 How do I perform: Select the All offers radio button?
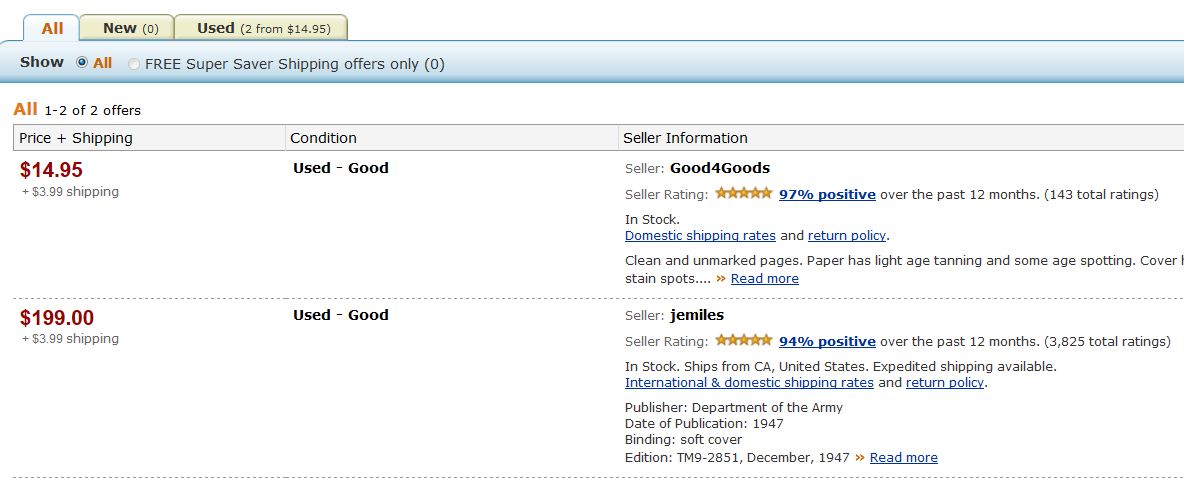(82, 63)
